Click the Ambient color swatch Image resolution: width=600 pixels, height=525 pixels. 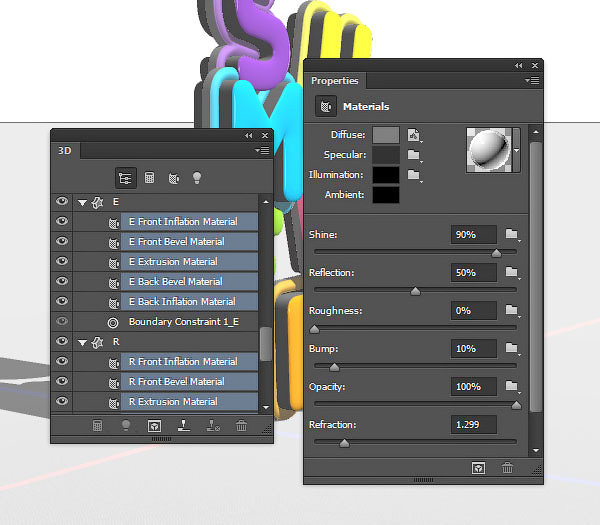(x=386, y=195)
